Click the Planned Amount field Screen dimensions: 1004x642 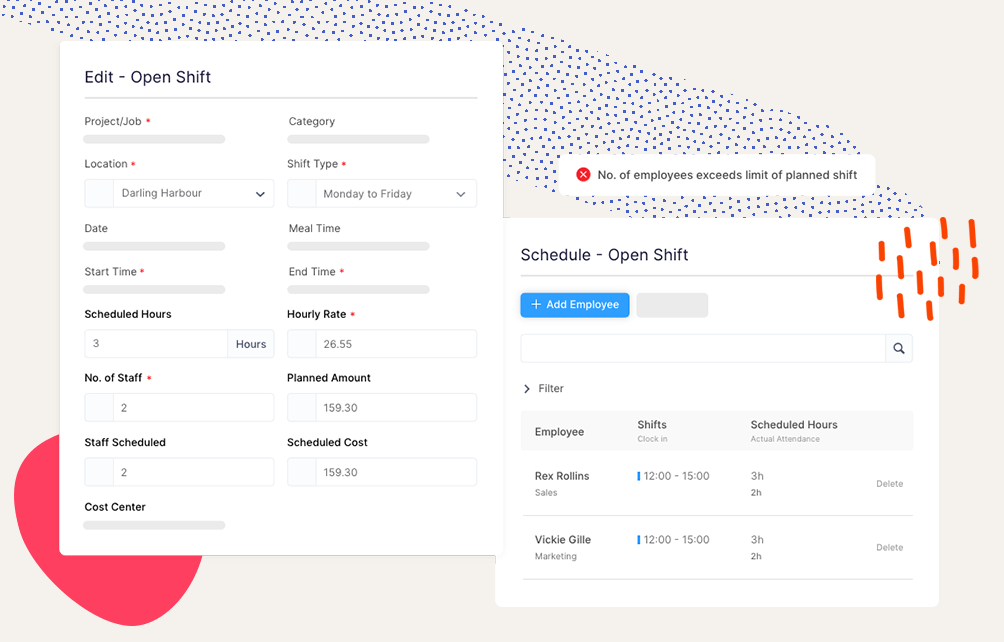[395, 408]
